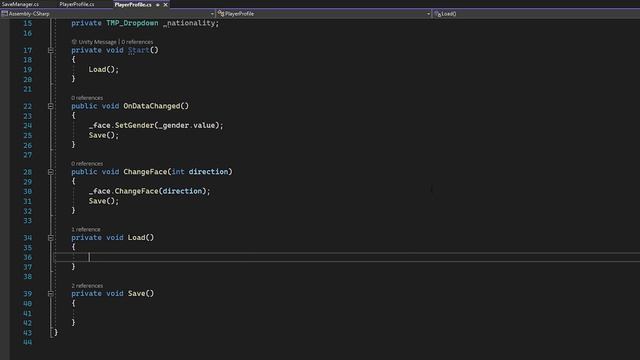Pin the active PlayerProfile.cs tab
Screen dimensions: 640x360
pos(158,5)
